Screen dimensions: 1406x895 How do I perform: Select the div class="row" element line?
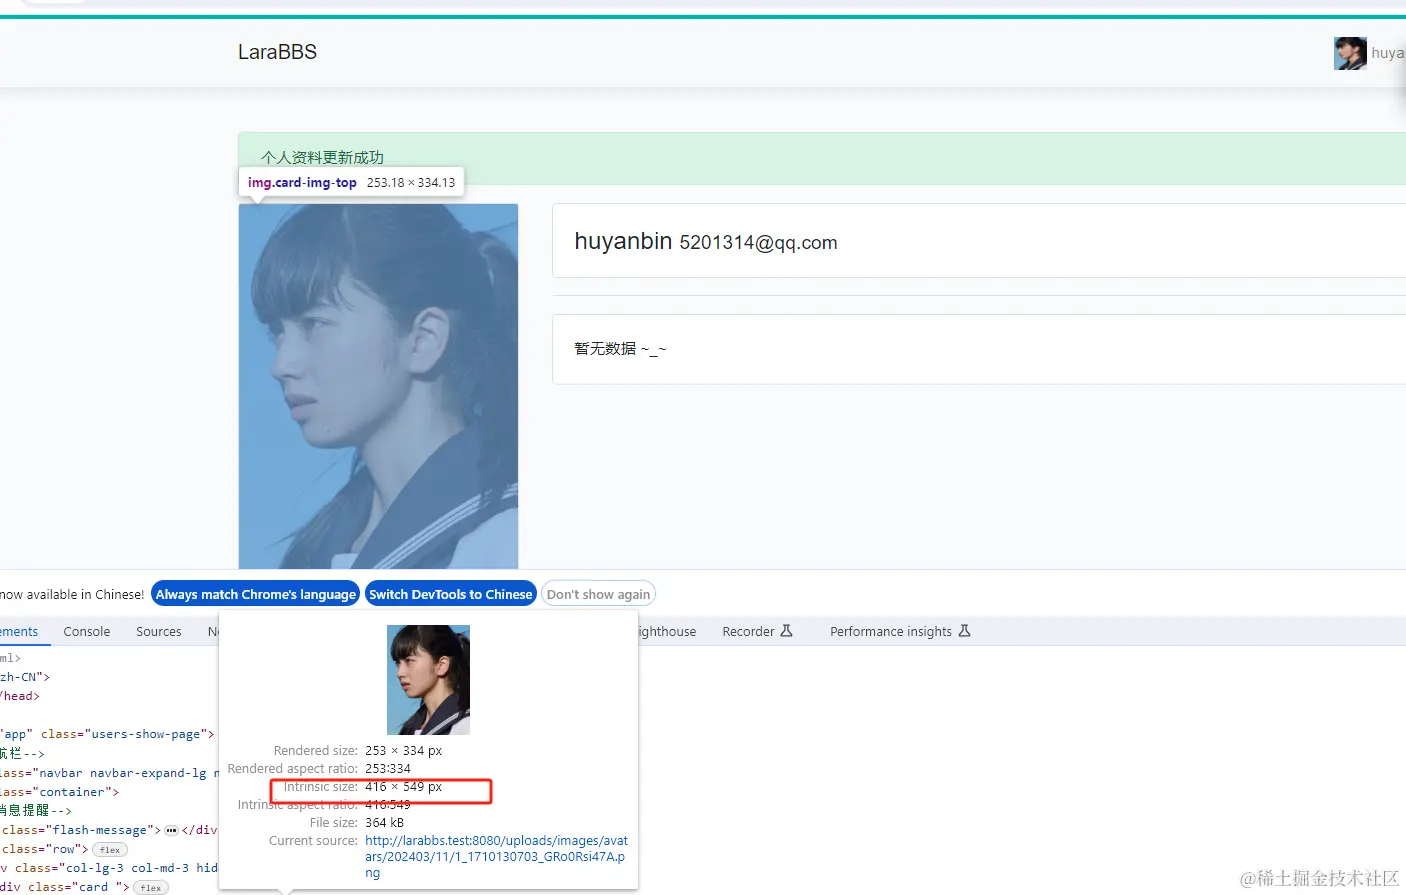46,849
